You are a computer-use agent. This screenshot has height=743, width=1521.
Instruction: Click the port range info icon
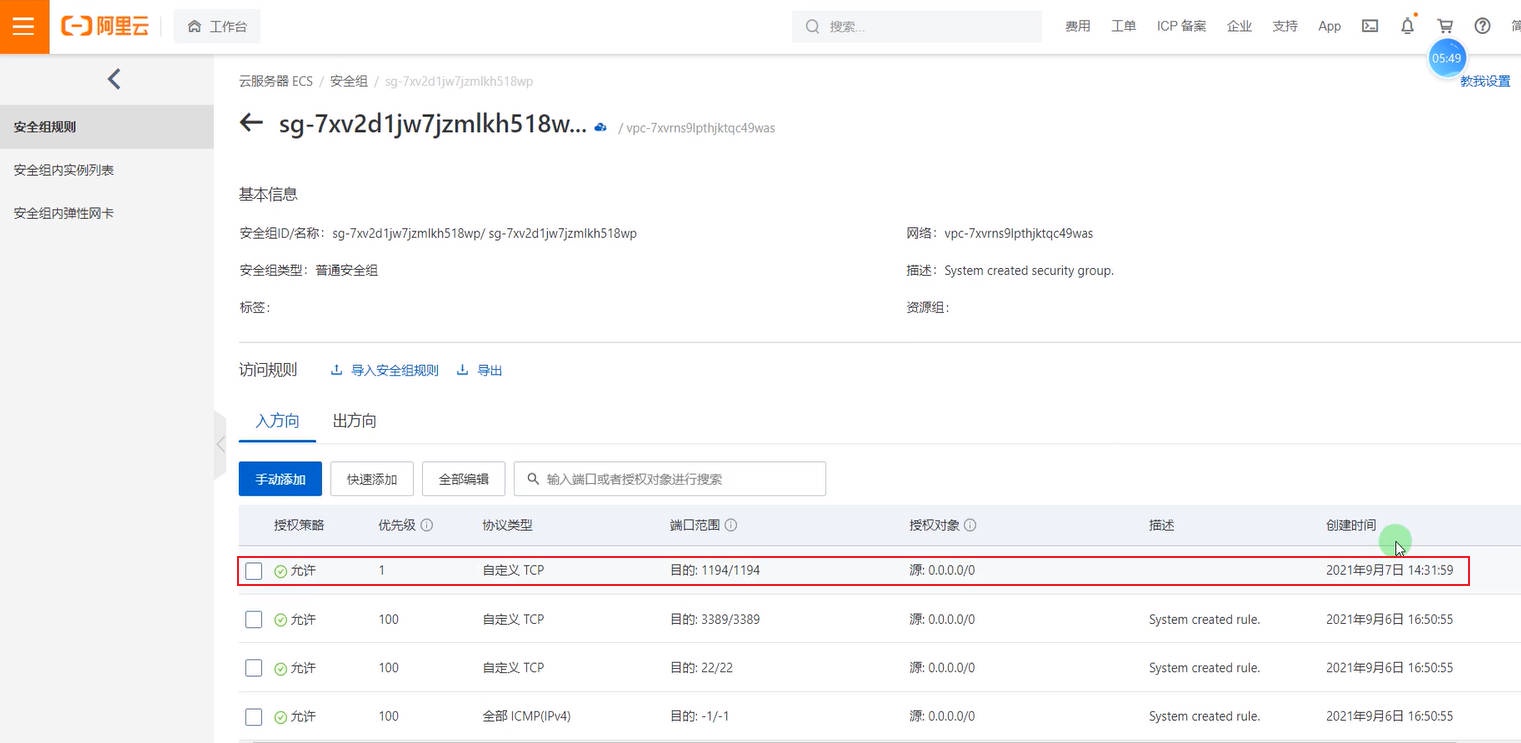coord(731,525)
